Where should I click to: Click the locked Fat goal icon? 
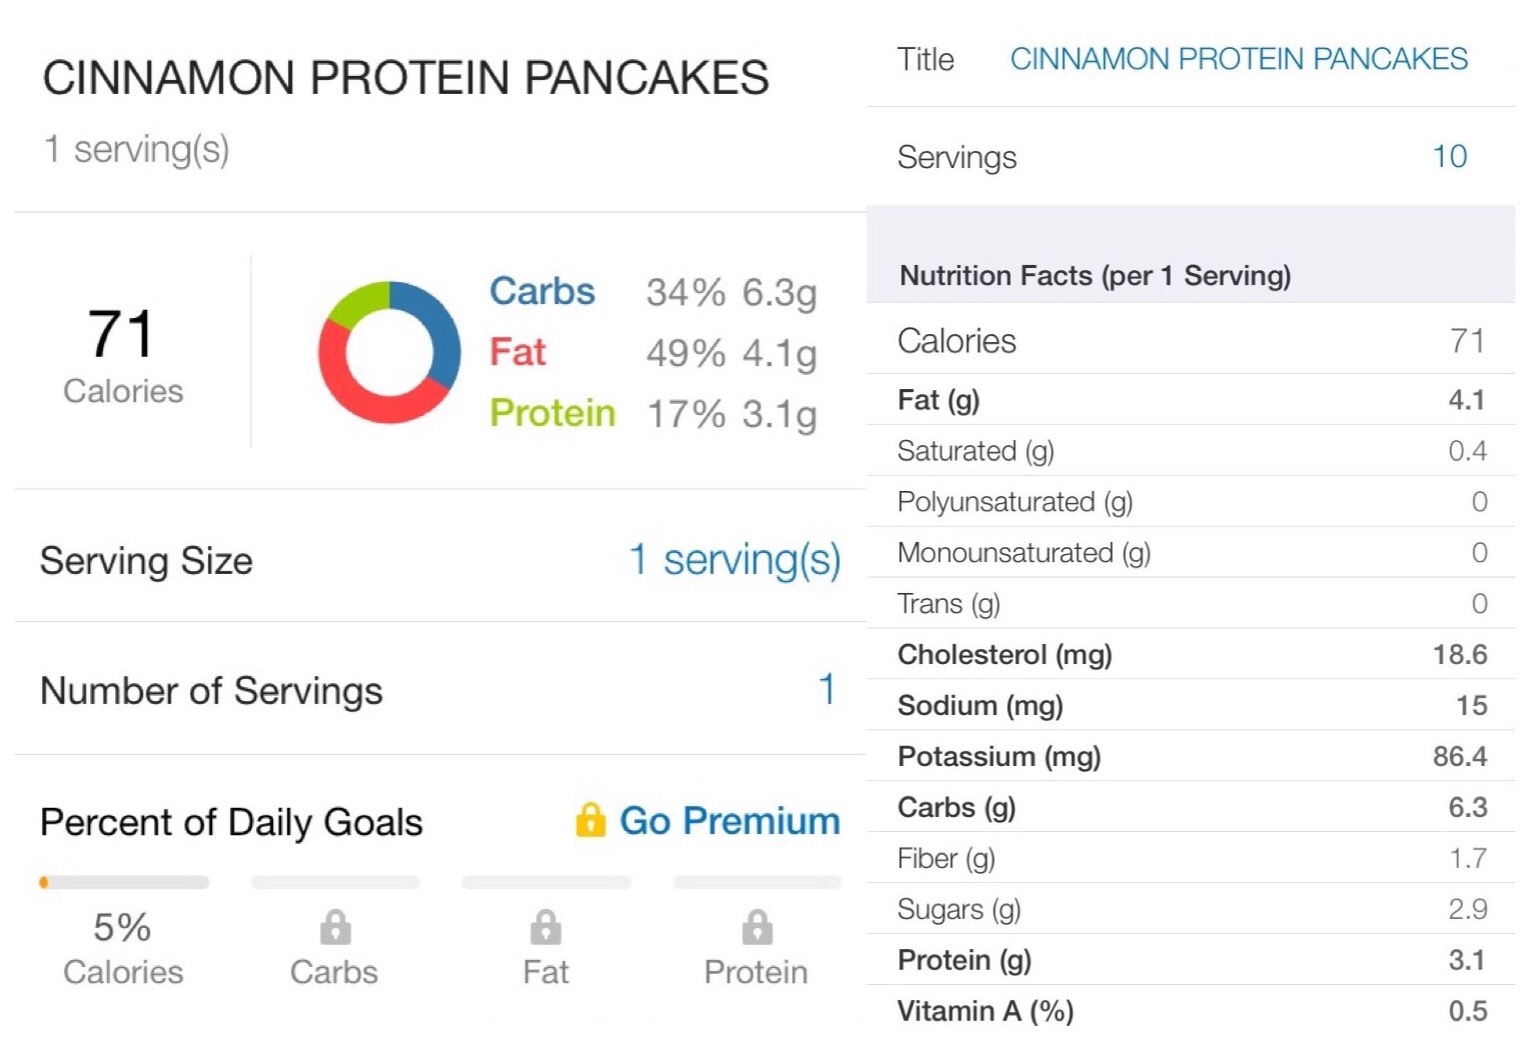[545, 928]
